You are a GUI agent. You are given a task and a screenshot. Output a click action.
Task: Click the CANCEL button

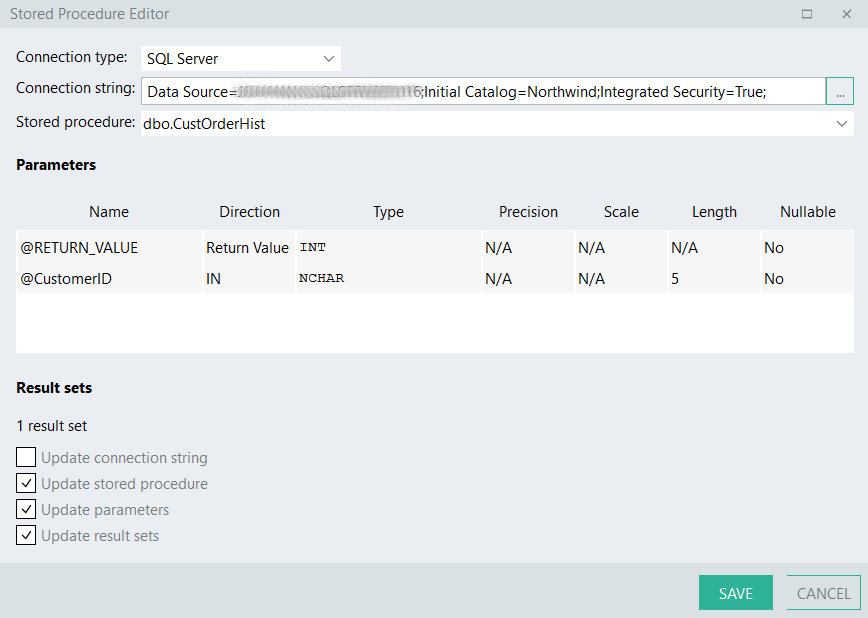pos(823,592)
